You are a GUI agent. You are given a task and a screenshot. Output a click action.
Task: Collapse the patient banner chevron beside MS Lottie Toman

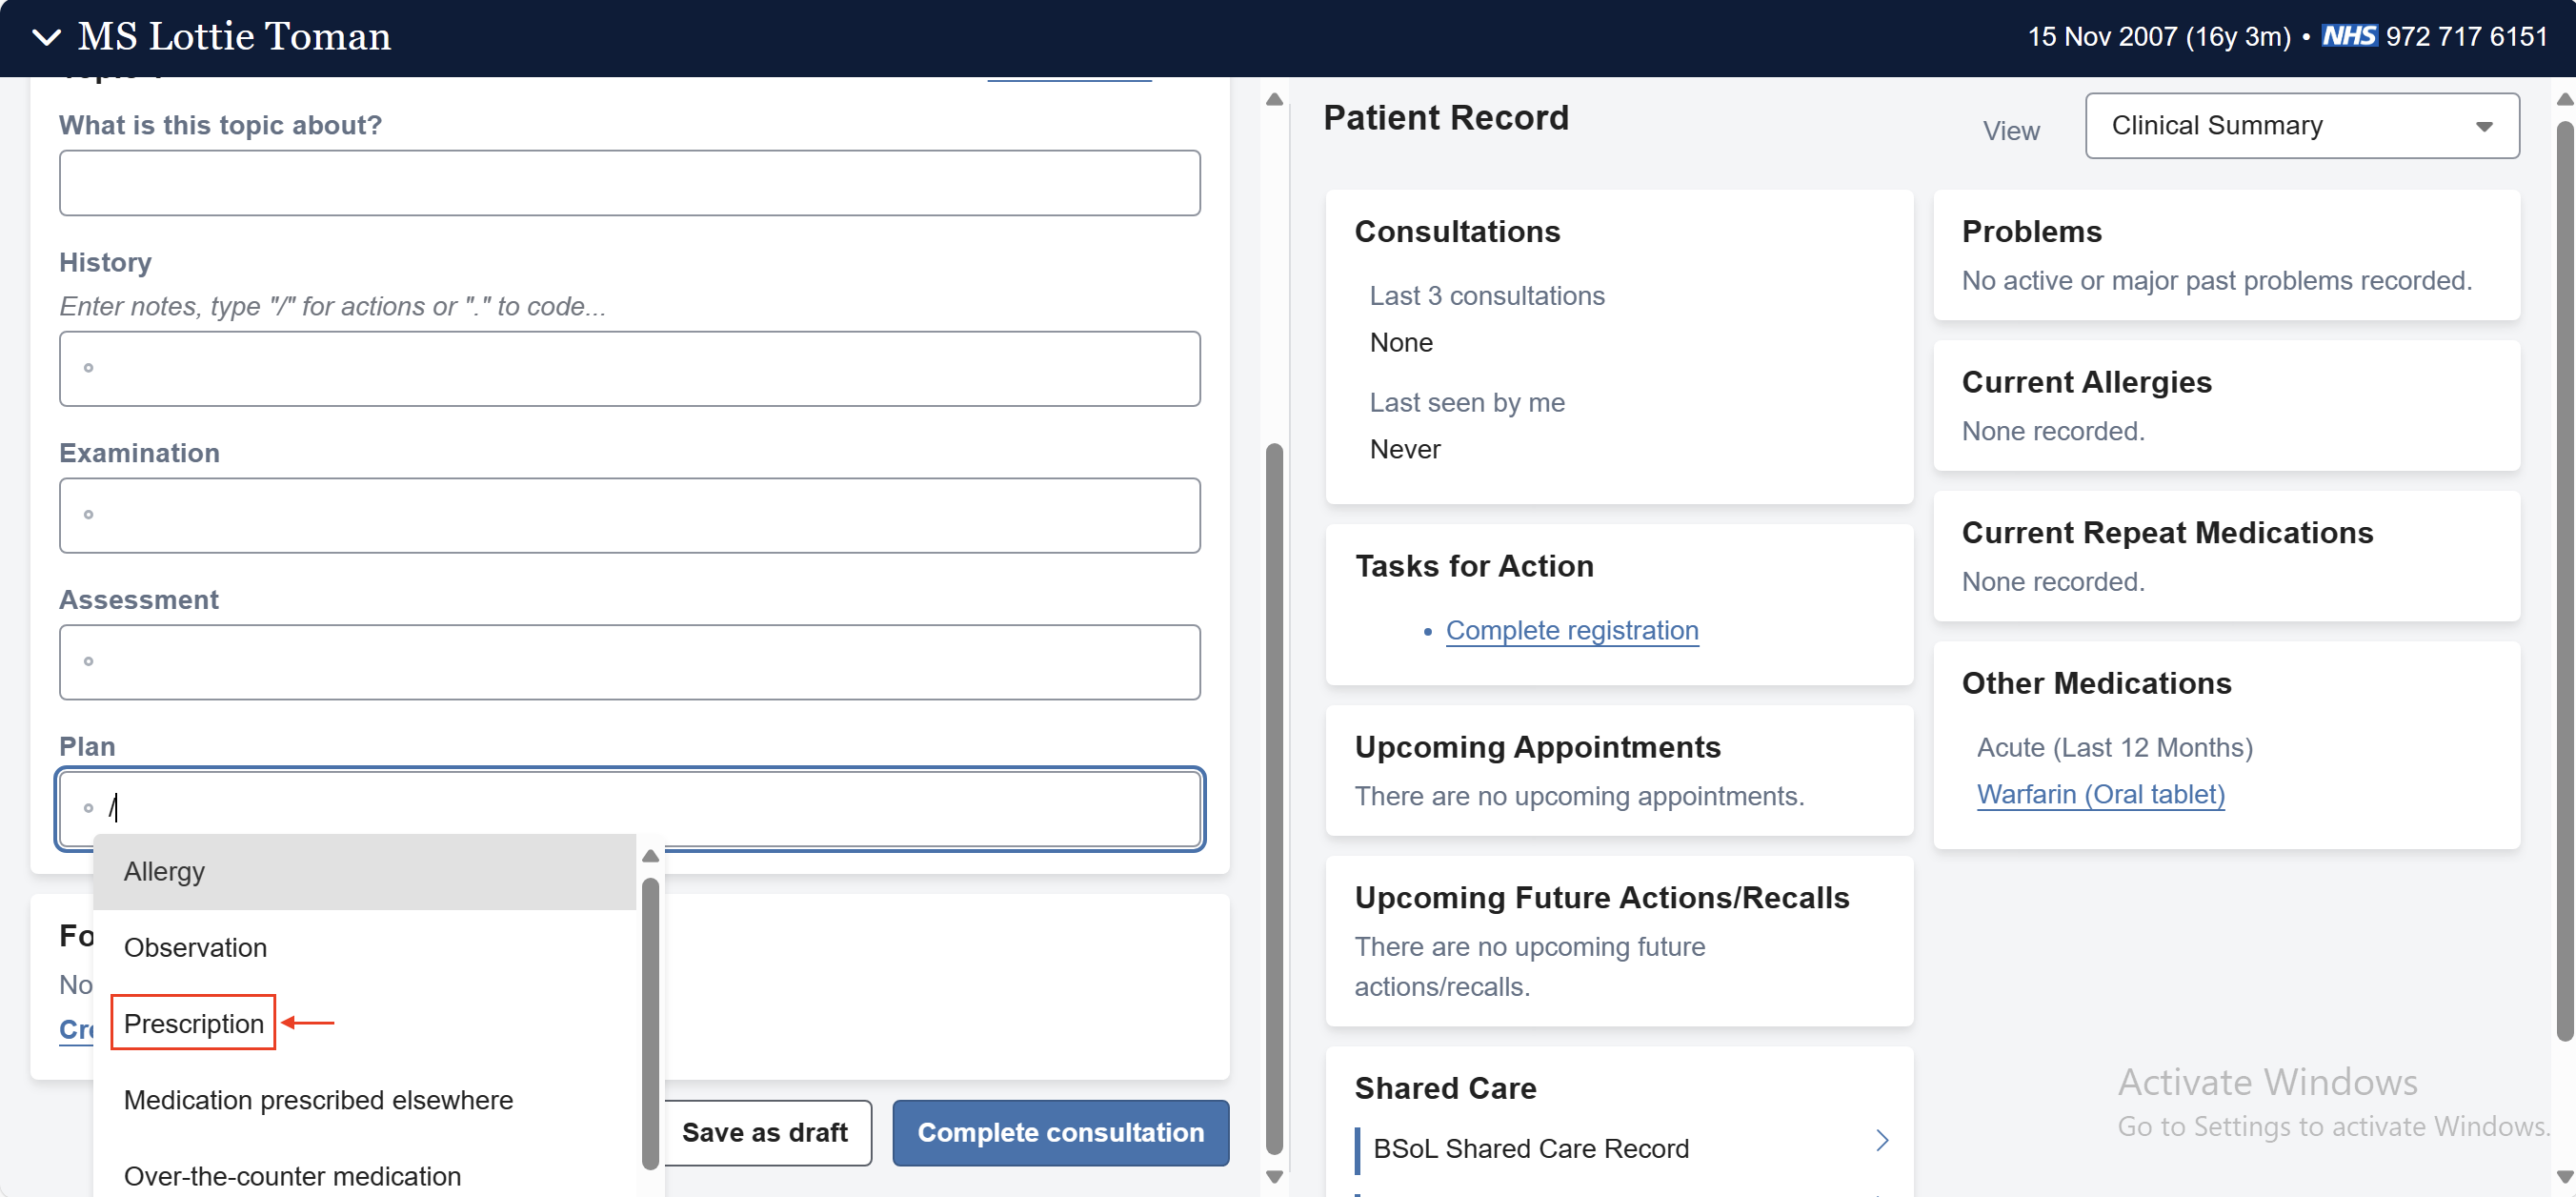point(46,38)
